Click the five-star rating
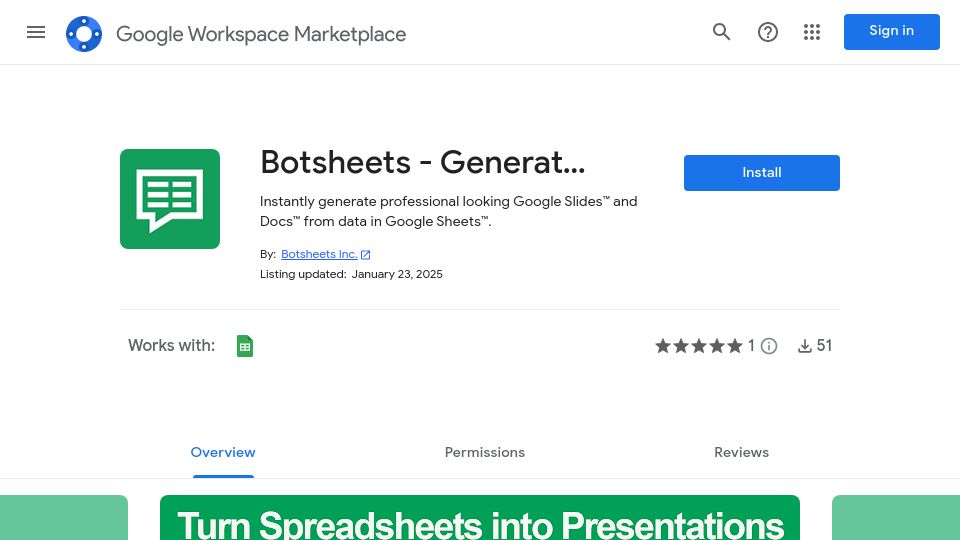This screenshot has height=540, width=960. 699,346
